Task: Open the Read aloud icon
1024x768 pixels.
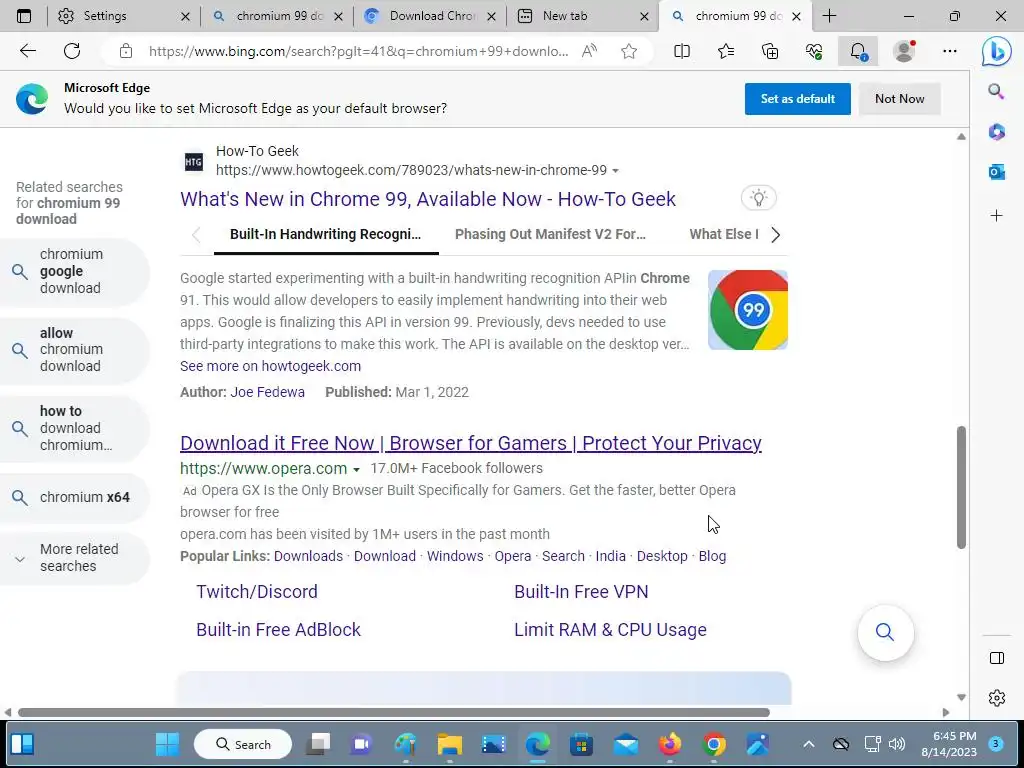Action: pos(589,51)
